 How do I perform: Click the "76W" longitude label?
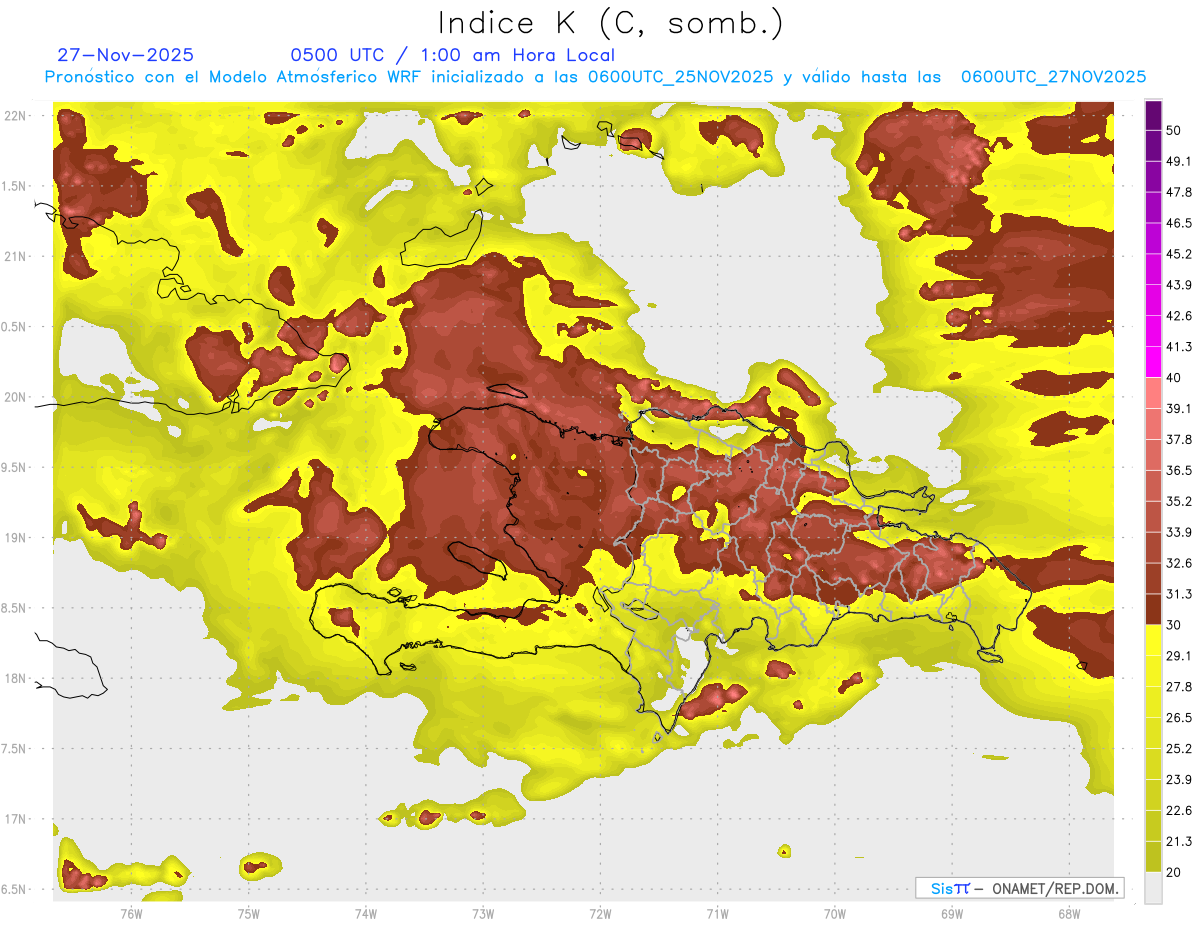[x=131, y=913]
